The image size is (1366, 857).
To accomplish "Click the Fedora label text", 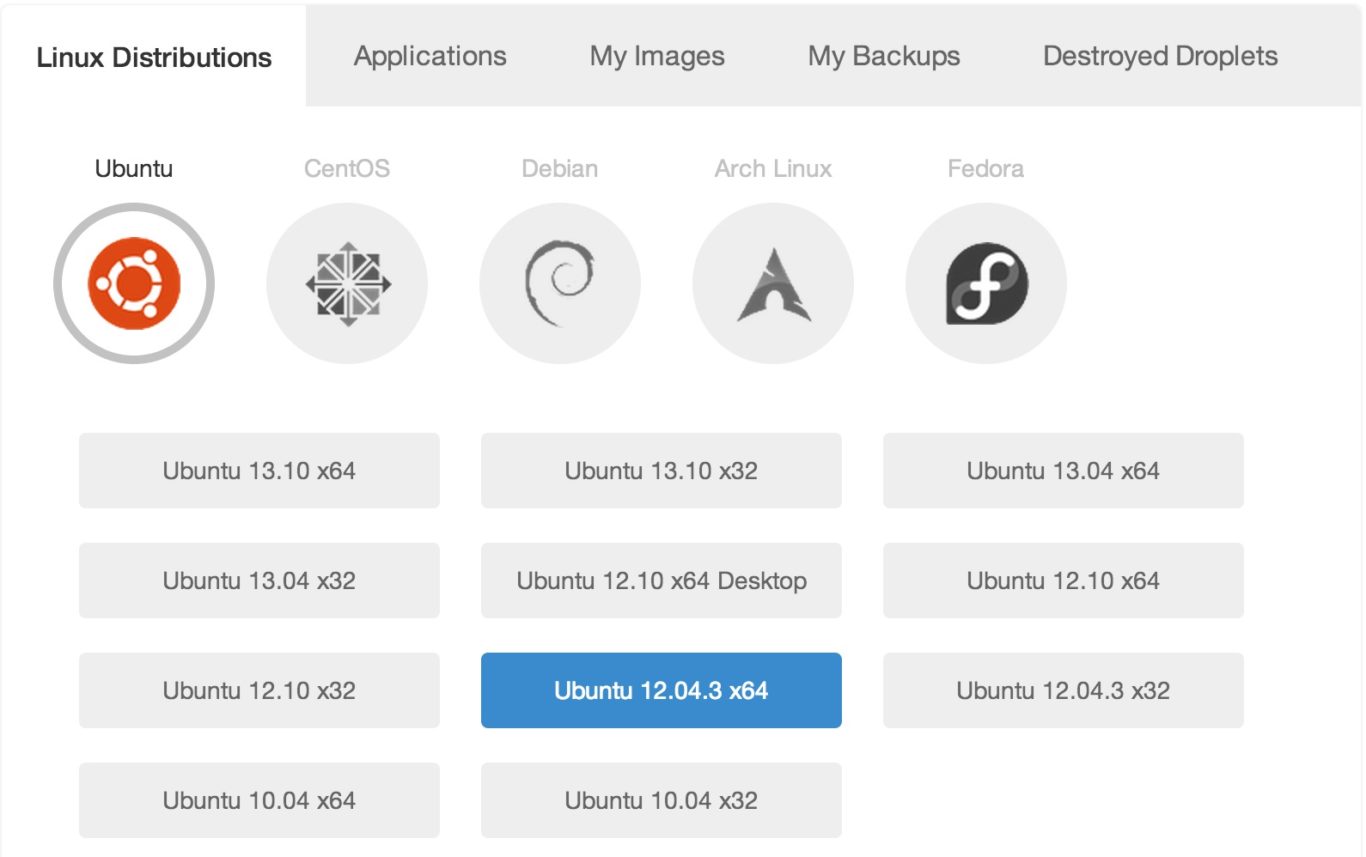I will [x=986, y=168].
